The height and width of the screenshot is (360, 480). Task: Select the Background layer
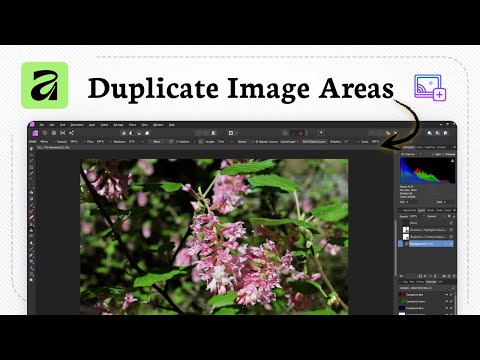click(426, 244)
